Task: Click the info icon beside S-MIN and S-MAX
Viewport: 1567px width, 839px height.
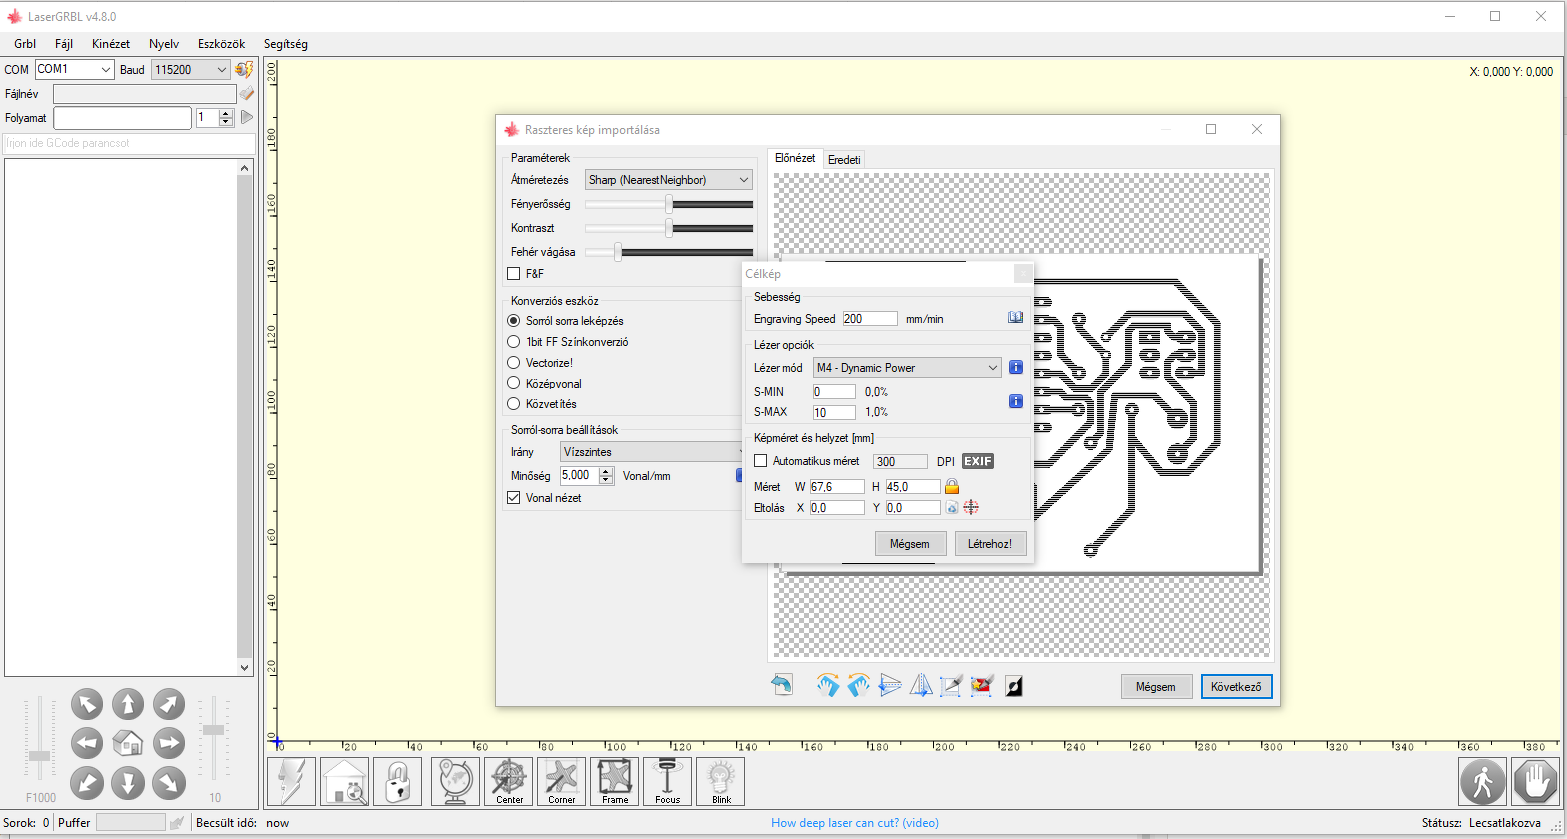Action: point(1016,401)
